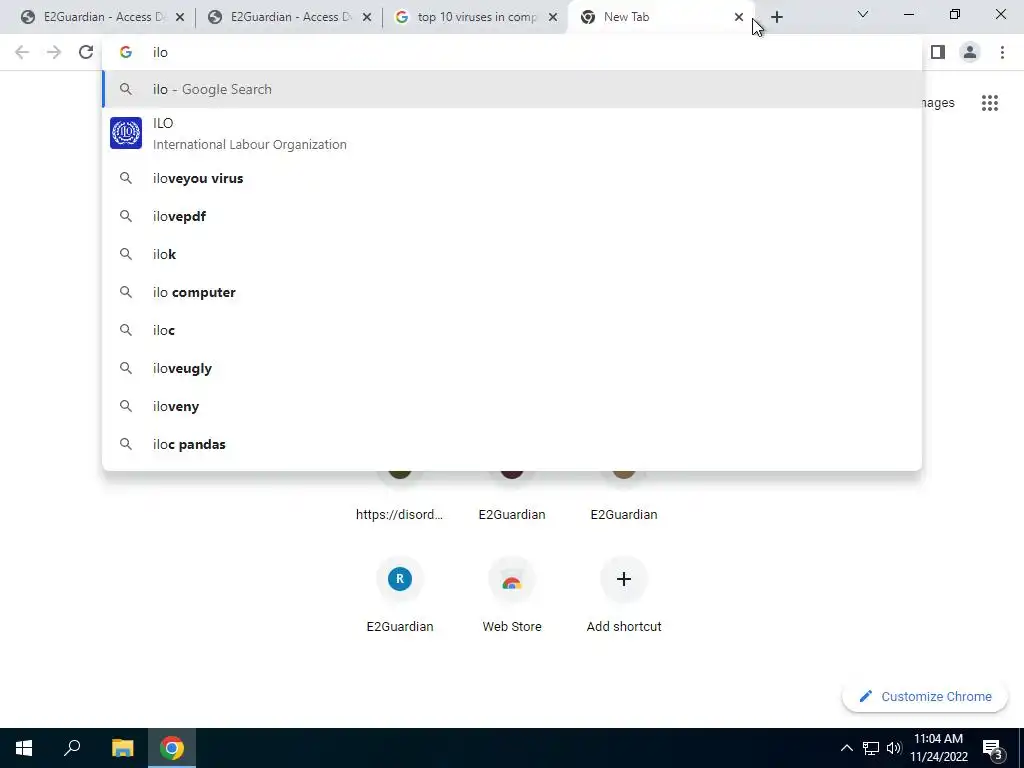The image size is (1024, 768).
Task: Choose ILO International Labour Organization suggestion
Action: [x=512, y=133]
